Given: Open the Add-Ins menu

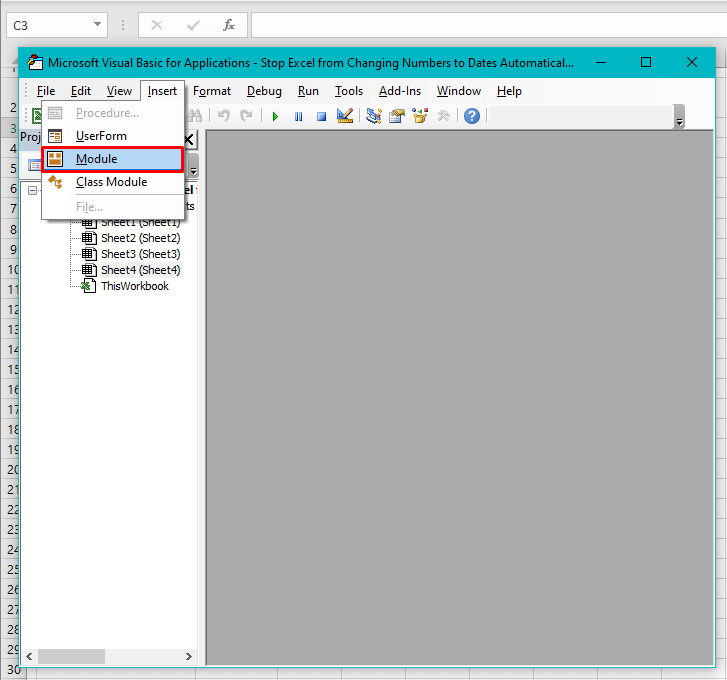Looking at the screenshot, I should (x=400, y=91).
